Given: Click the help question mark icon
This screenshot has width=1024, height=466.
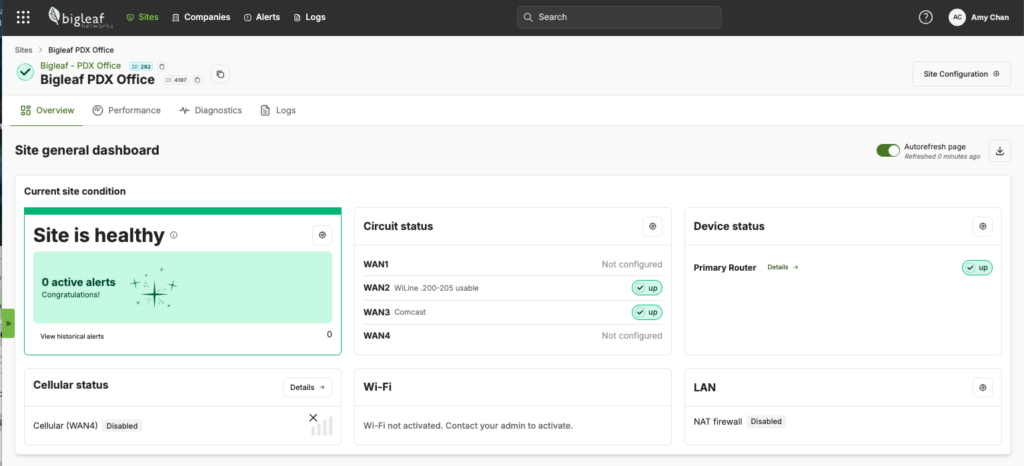Looking at the screenshot, I should pyautogui.click(x=925, y=17).
